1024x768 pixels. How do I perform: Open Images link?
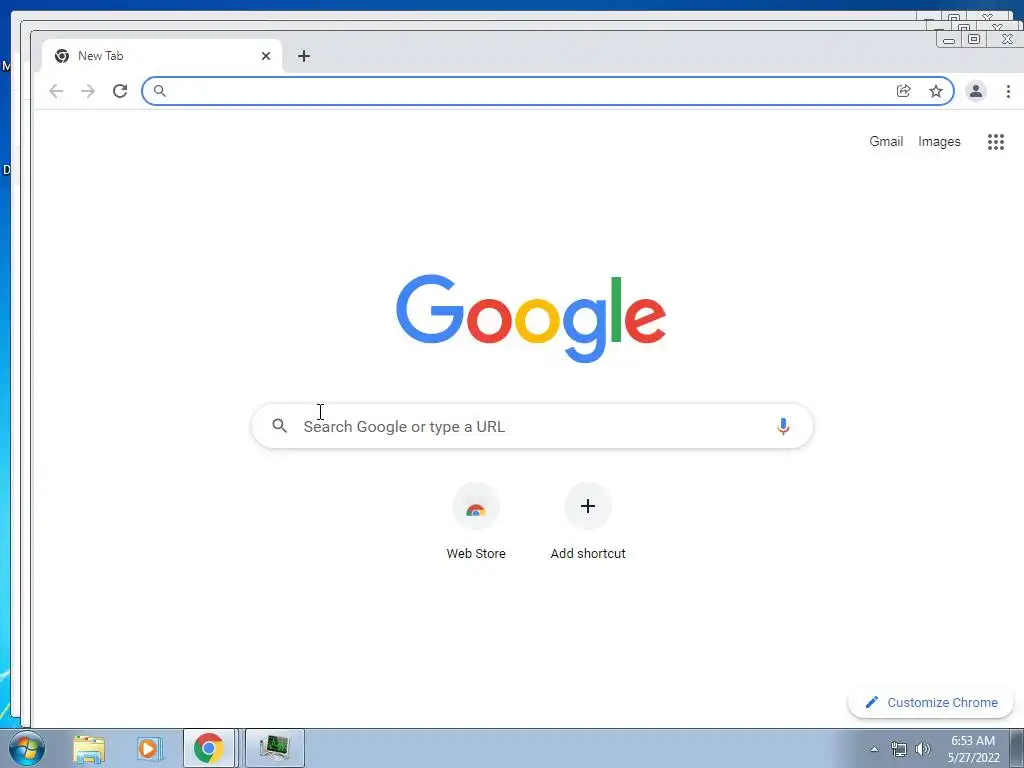(x=939, y=142)
